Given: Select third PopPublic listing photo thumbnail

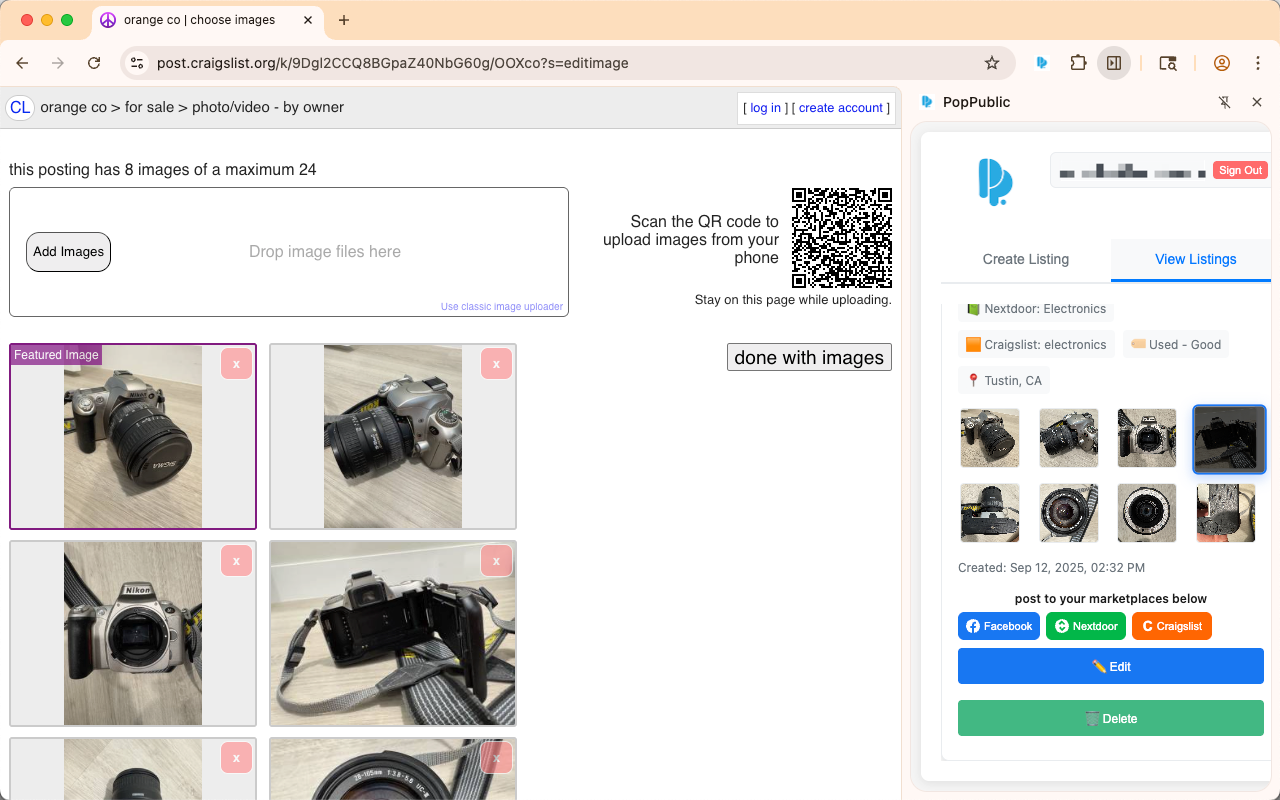Looking at the screenshot, I should tap(1147, 438).
